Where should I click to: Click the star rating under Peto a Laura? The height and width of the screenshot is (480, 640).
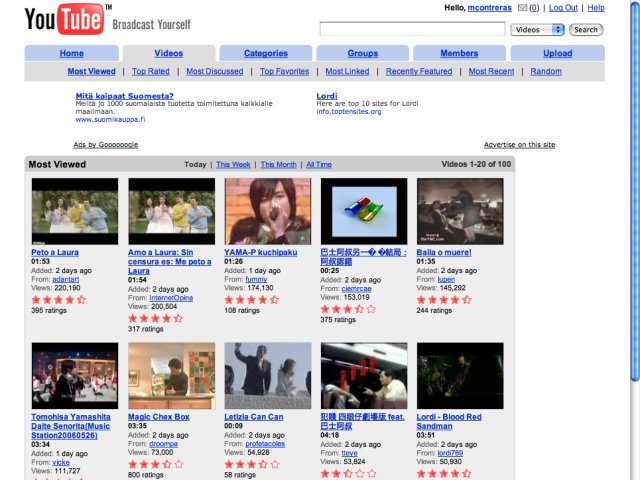(56, 299)
